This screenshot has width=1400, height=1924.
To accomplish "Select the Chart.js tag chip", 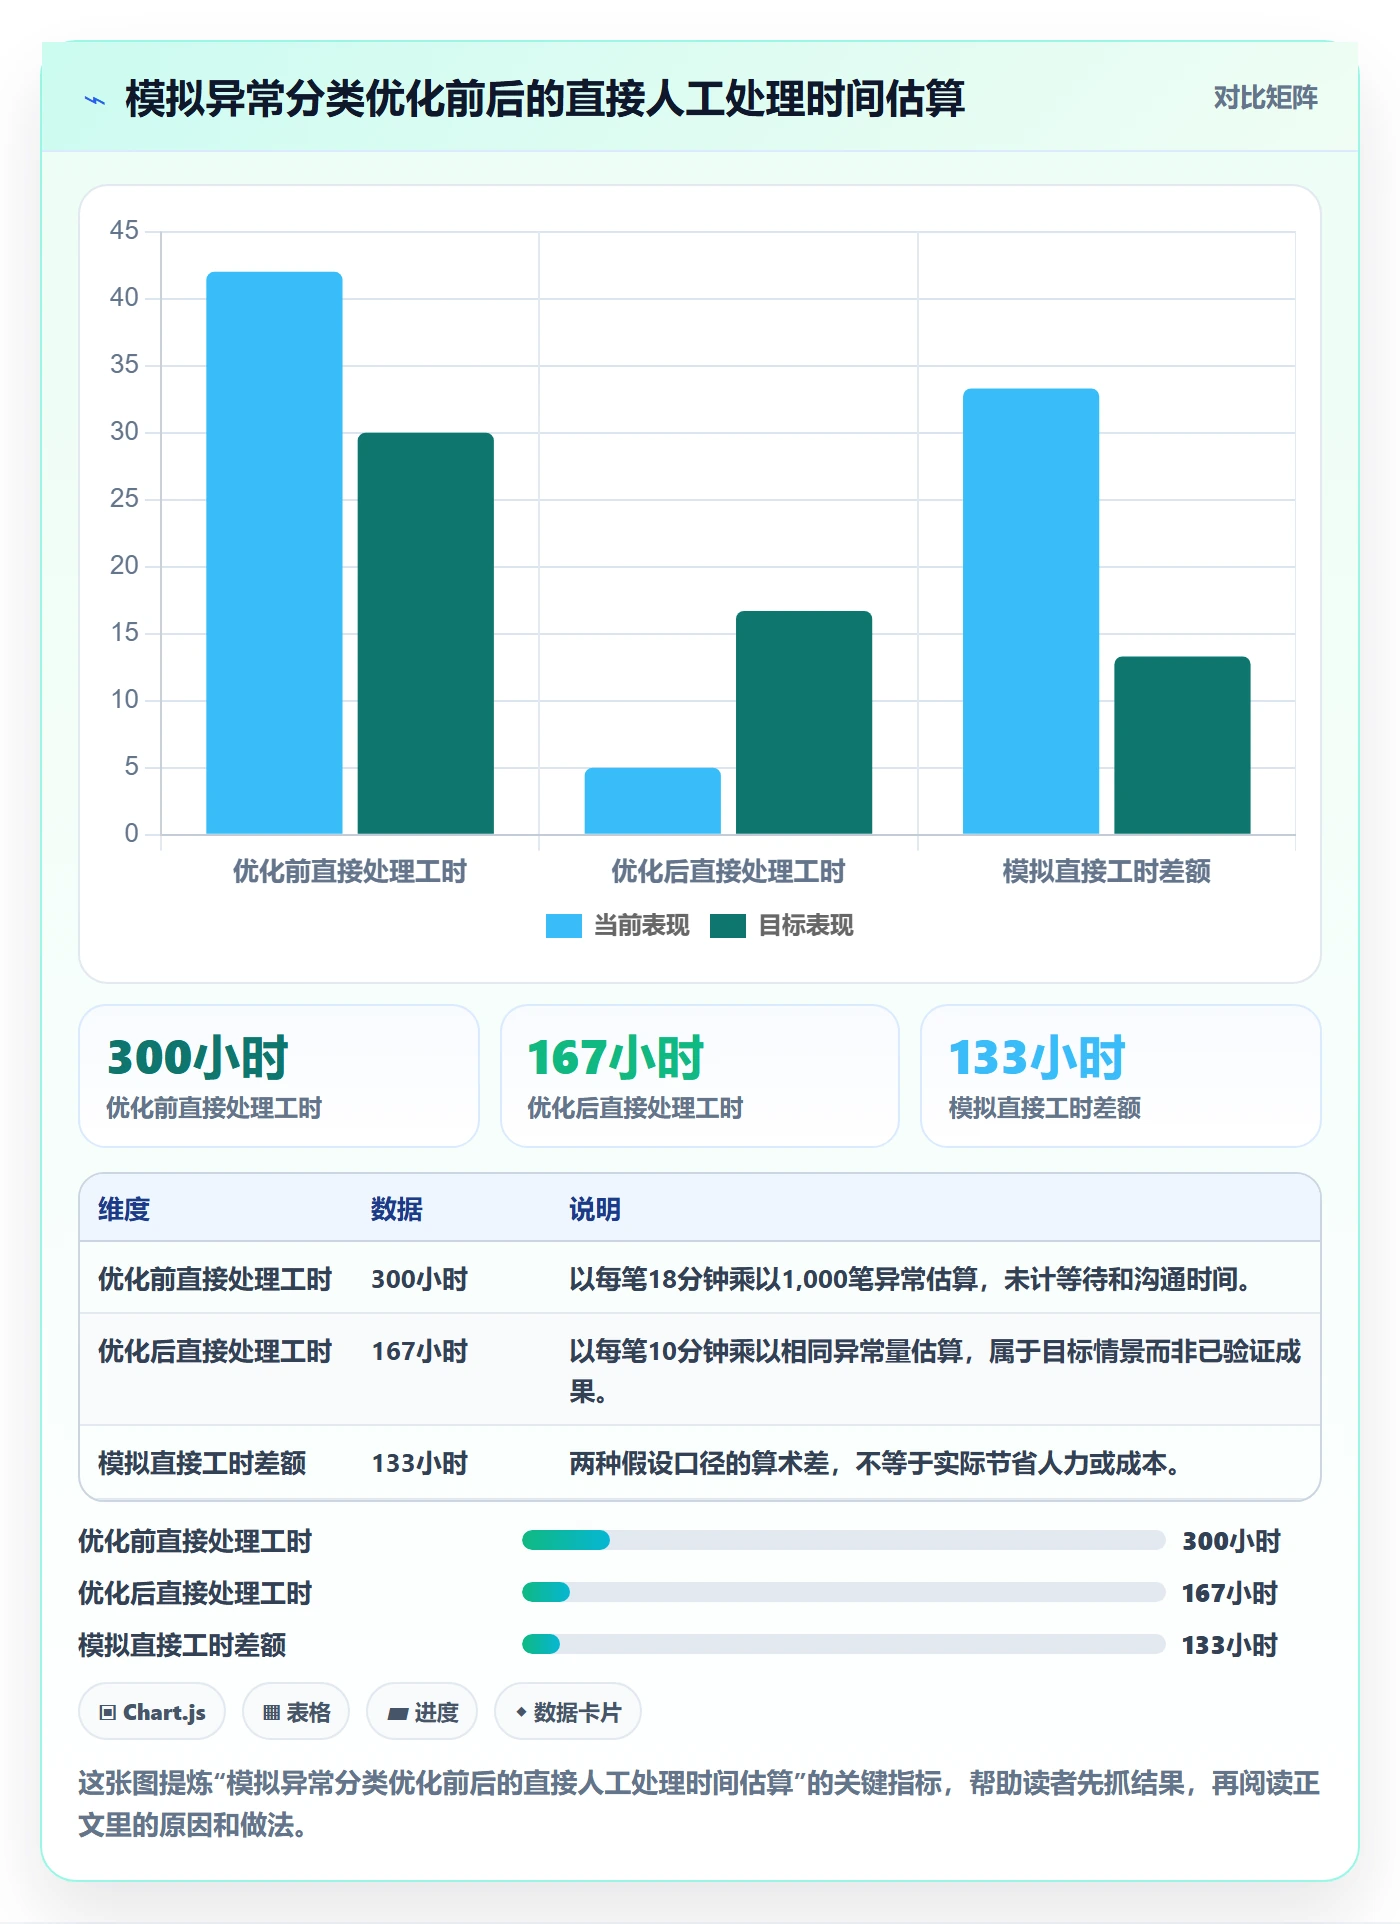I will click(x=152, y=1712).
